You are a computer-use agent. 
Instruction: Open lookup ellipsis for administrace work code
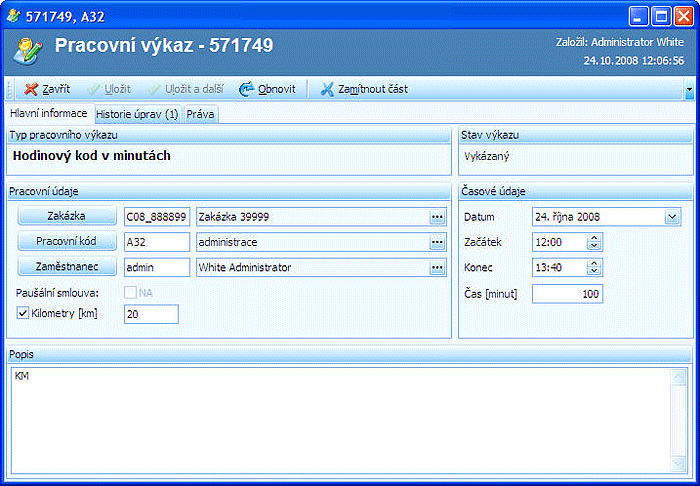tap(436, 242)
